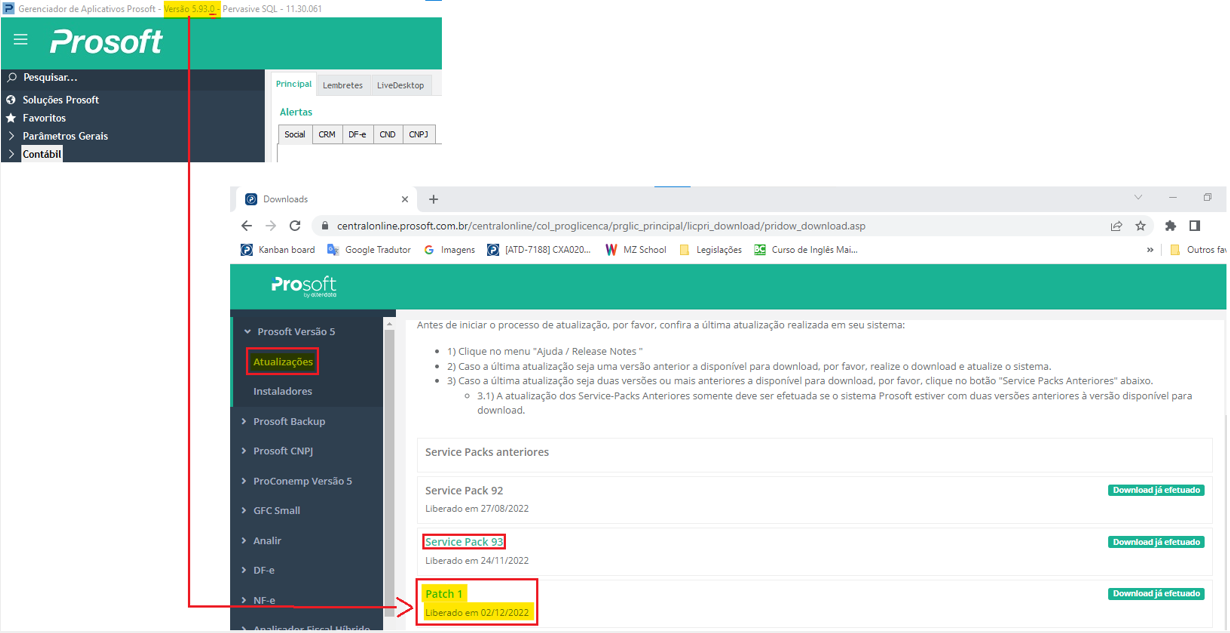Viewport: 1230px width, 633px height.
Task: Open the Kanban board bookmark
Action: 278,250
